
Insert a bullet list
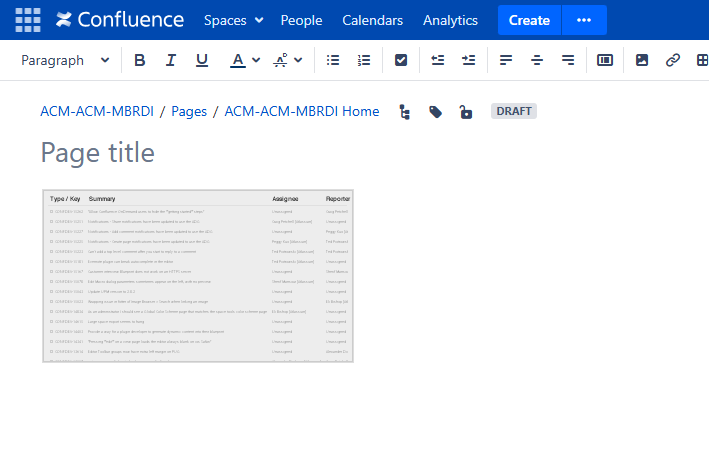pos(333,60)
